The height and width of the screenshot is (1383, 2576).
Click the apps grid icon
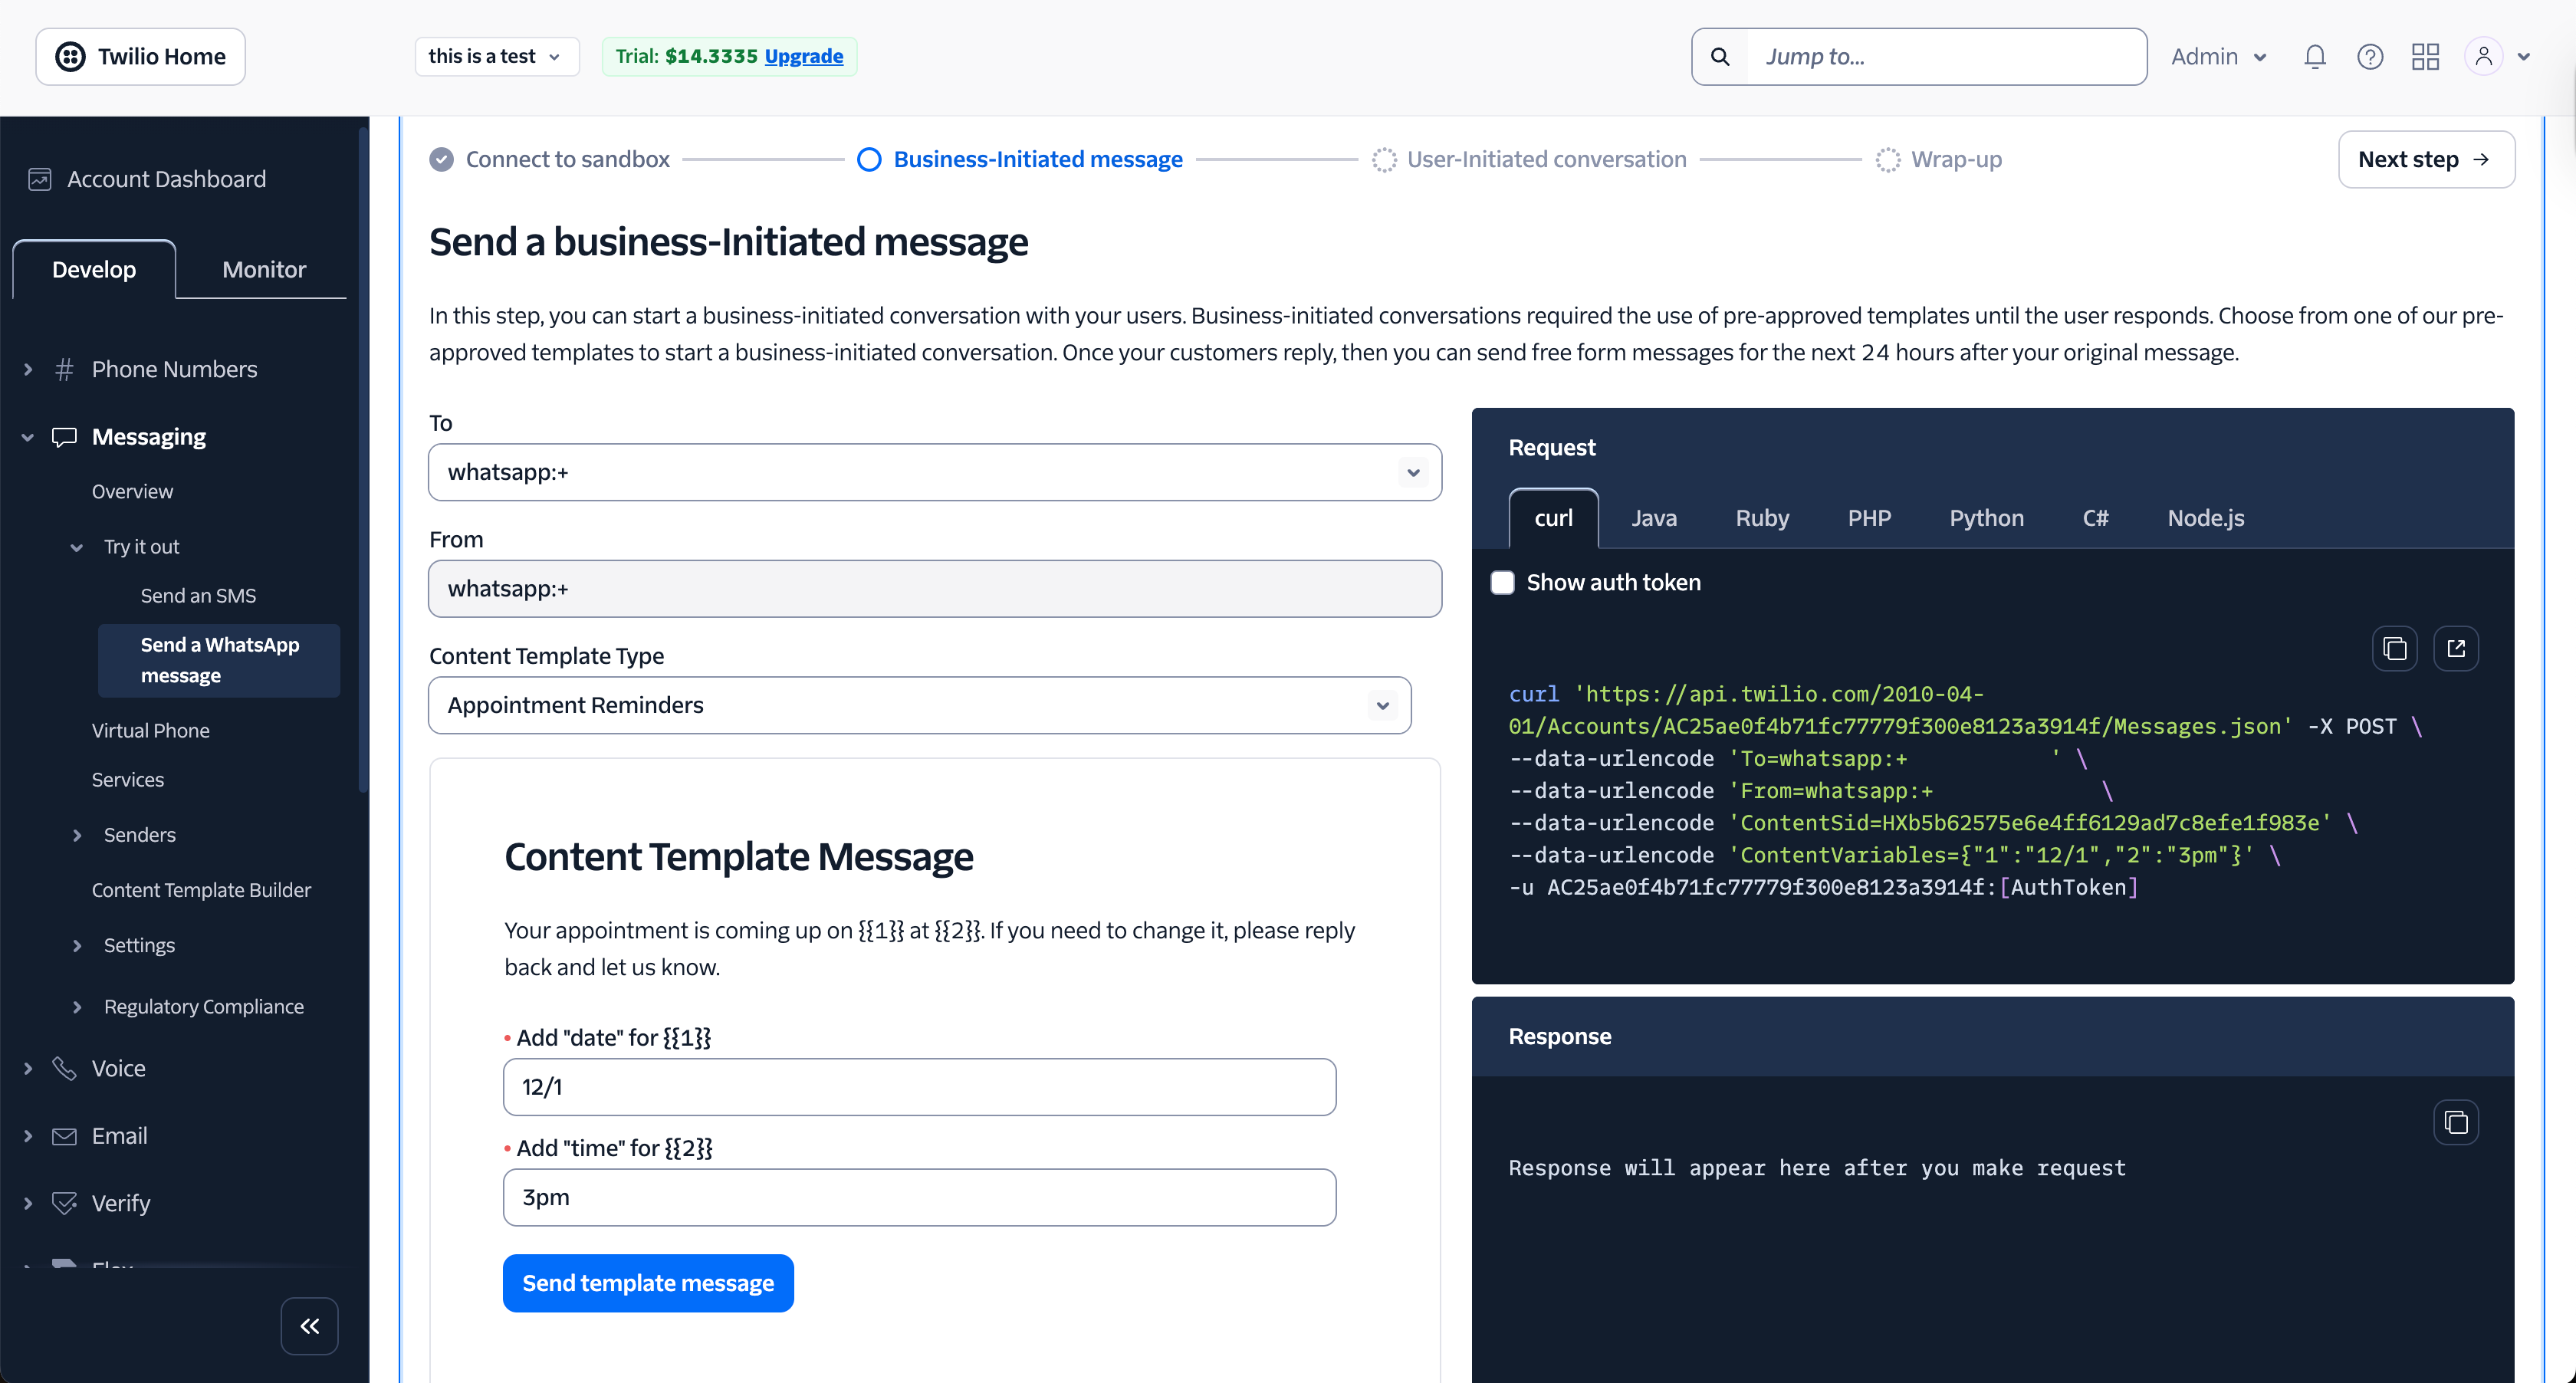tap(2425, 56)
